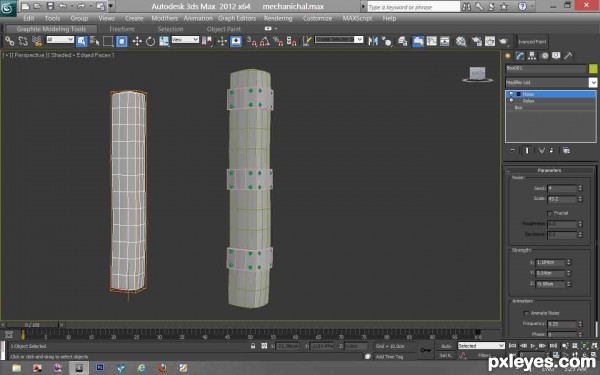Open the Modifier List dropdown
Screen dimensions: 600x375
(551, 82)
